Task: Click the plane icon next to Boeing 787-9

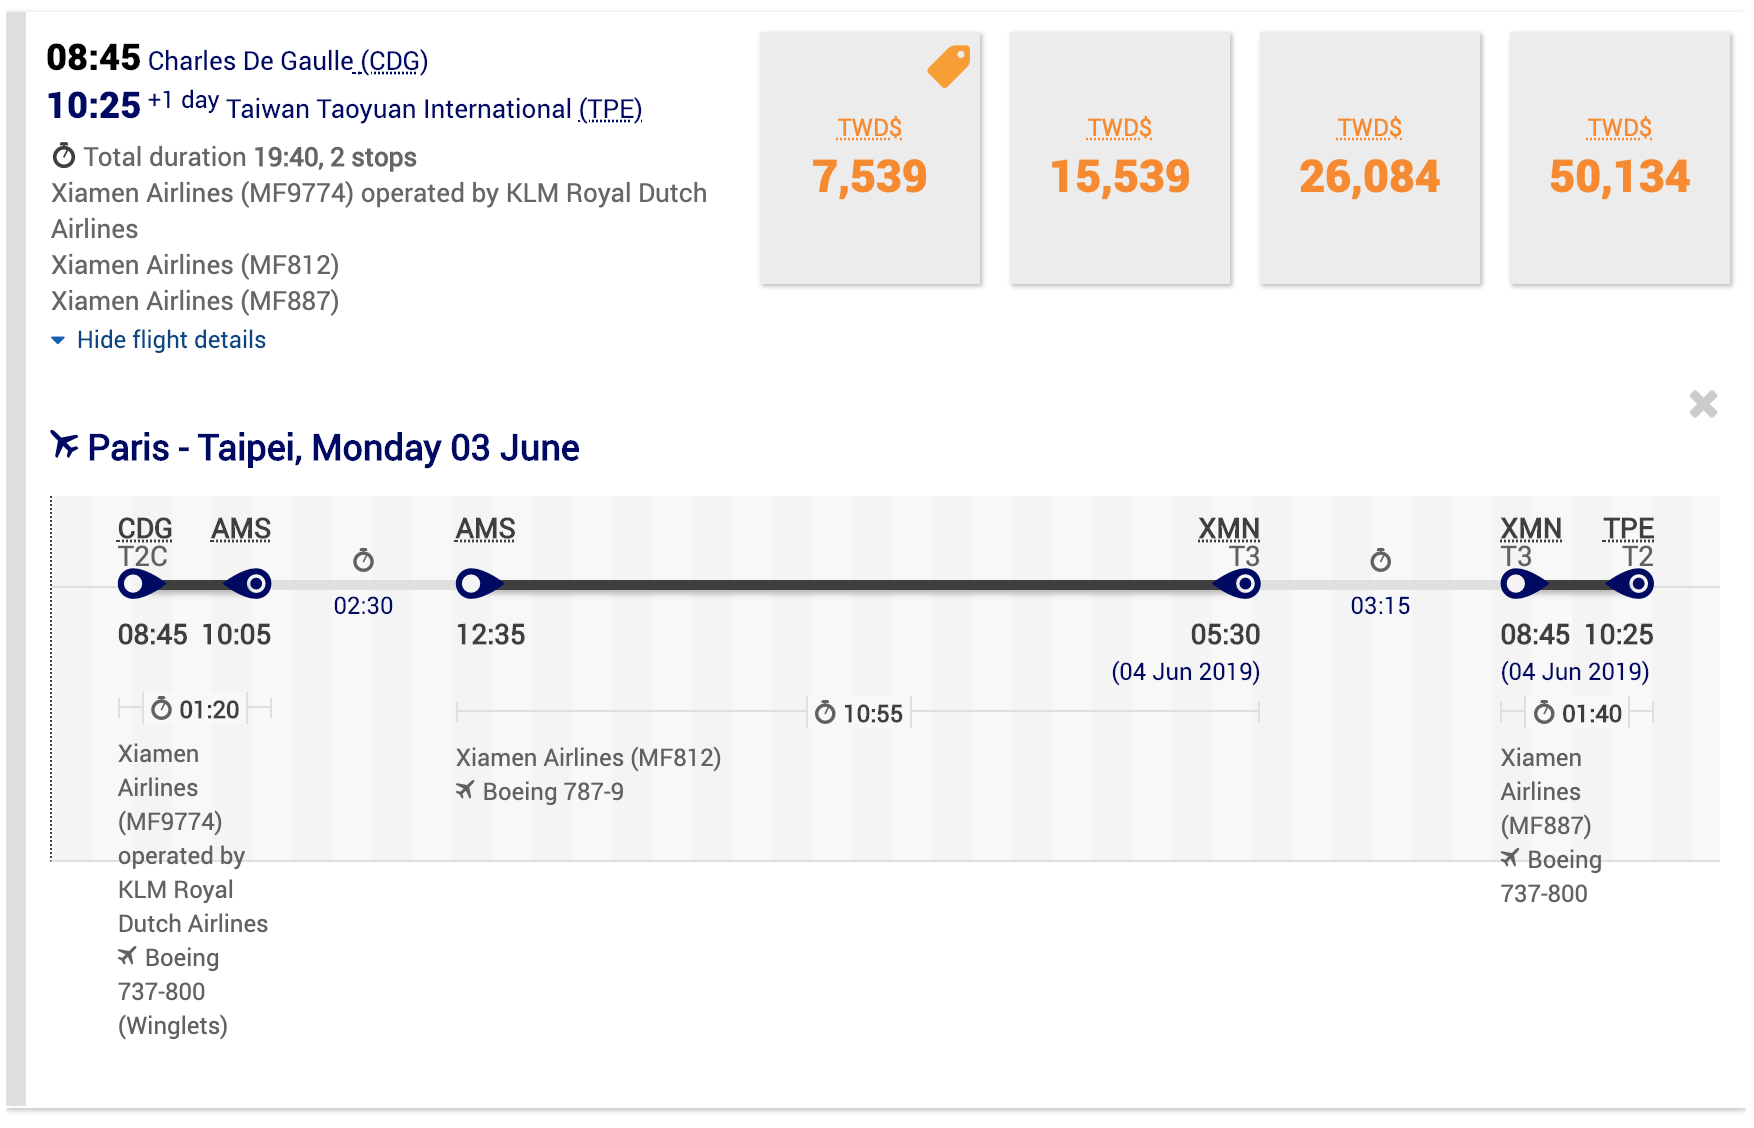Action: point(465,790)
